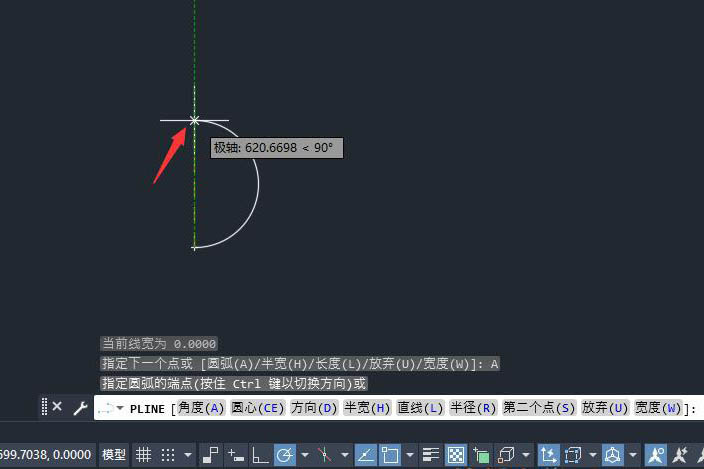This screenshot has height=469, width=704.
Task: Toggle drawing grid display
Action: point(144,455)
